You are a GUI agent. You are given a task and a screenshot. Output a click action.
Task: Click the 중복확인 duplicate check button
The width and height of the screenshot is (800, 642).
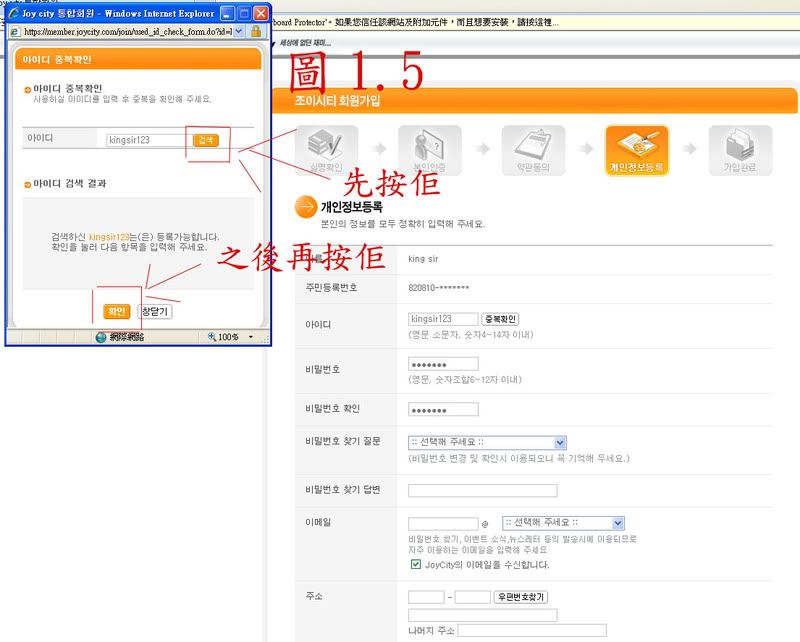(501, 319)
